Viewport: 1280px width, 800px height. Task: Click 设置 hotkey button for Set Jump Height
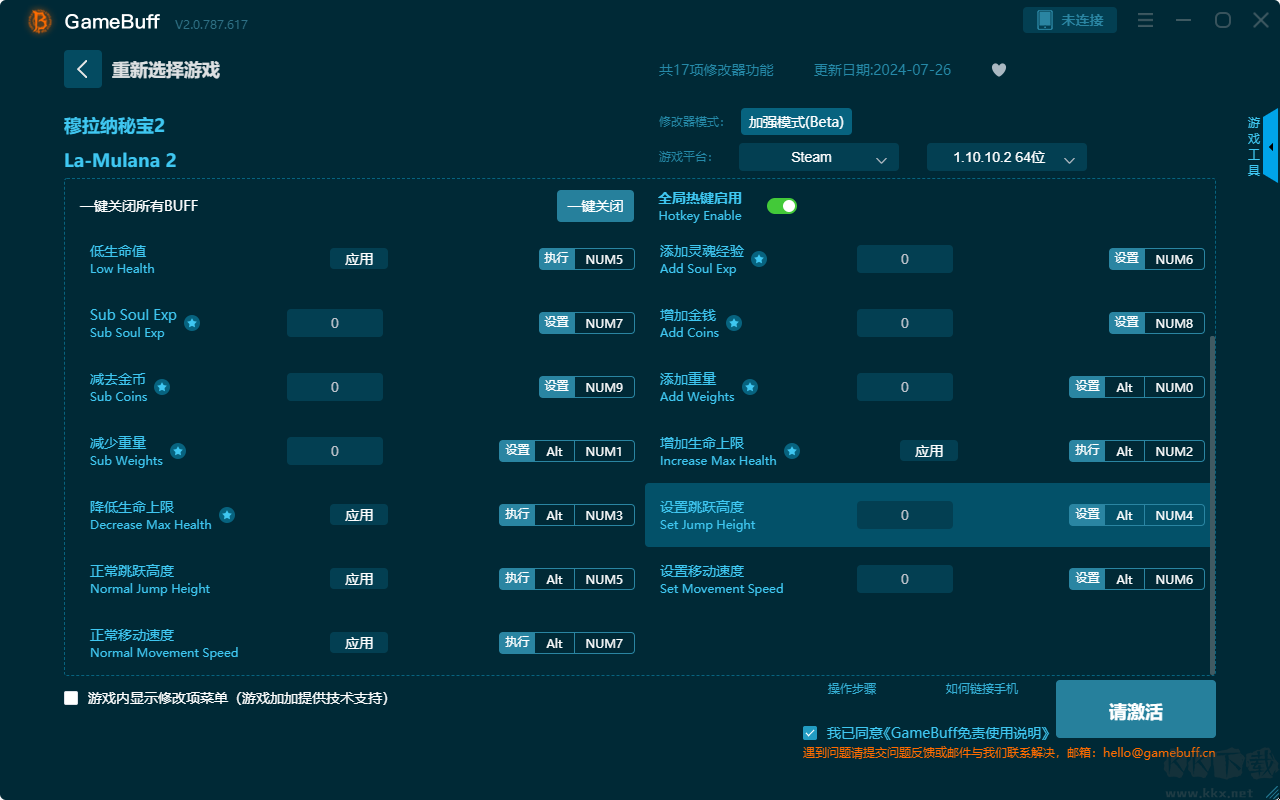click(1087, 515)
